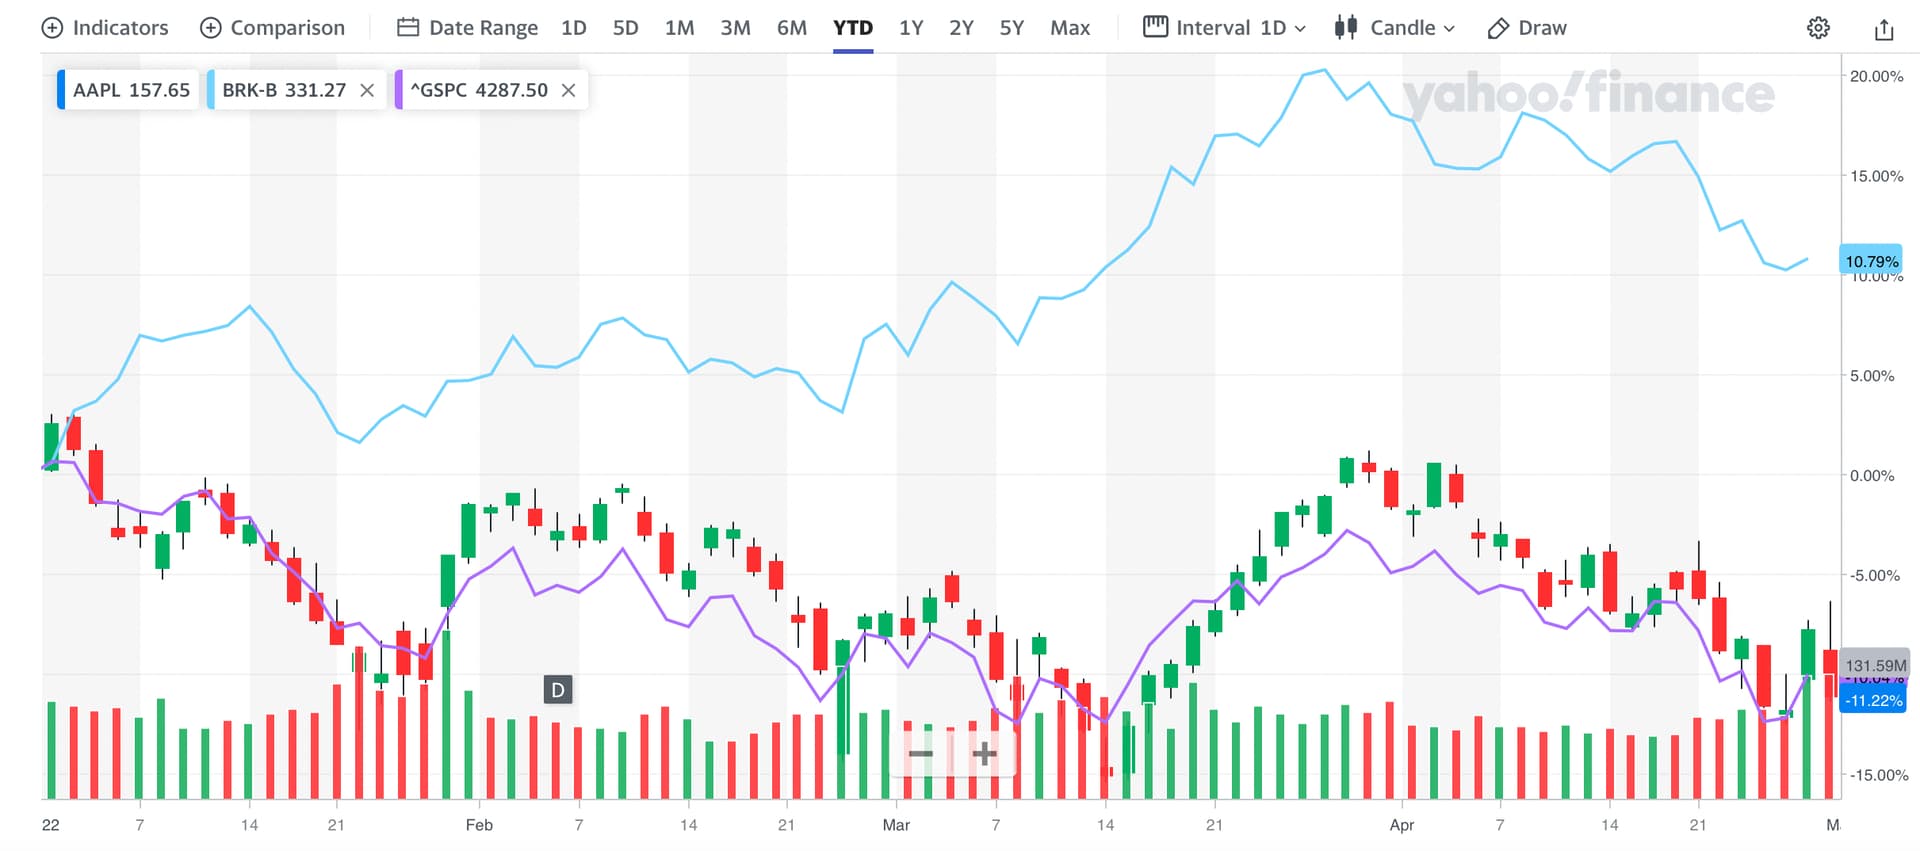Image resolution: width=1920 pixels, height=851 pixels.
Task: Select the YTD range tab
Action: click(x=853, y=28)
